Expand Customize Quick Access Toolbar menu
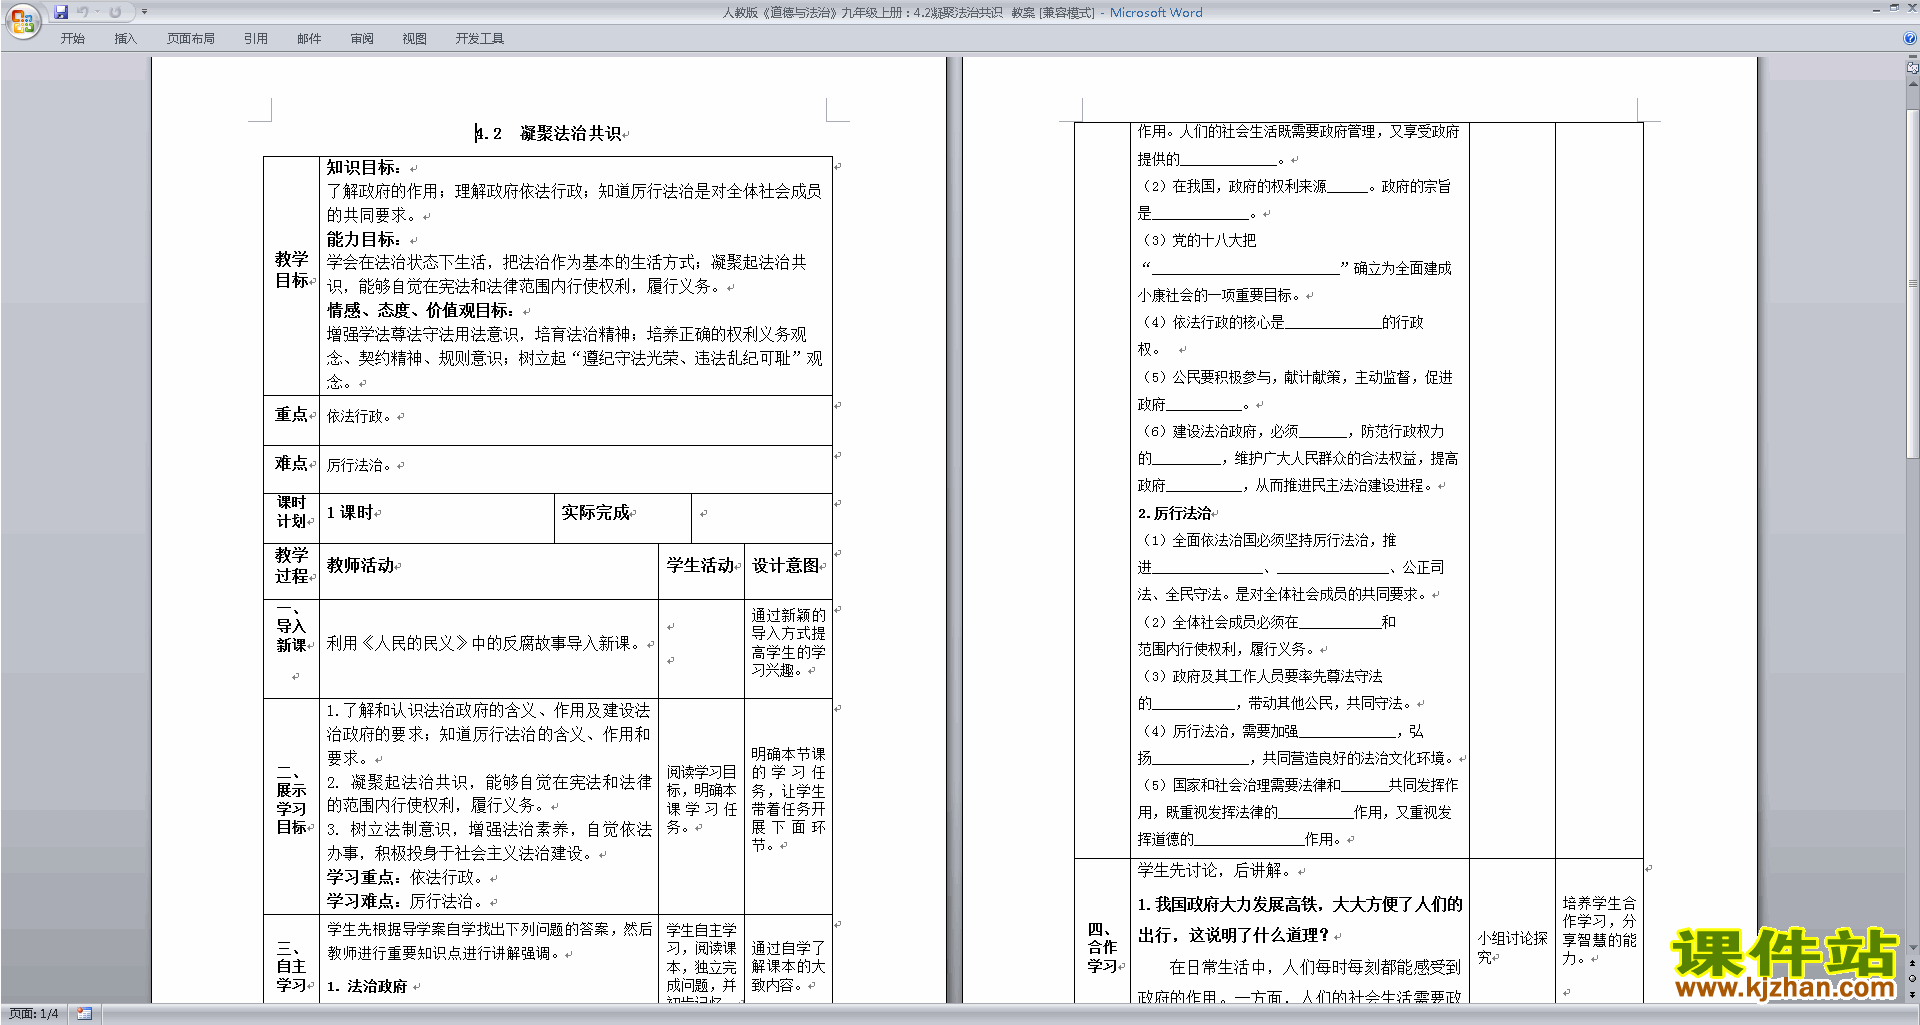The height and width of the screenshot is (1025, 1920). pos(144,12)
